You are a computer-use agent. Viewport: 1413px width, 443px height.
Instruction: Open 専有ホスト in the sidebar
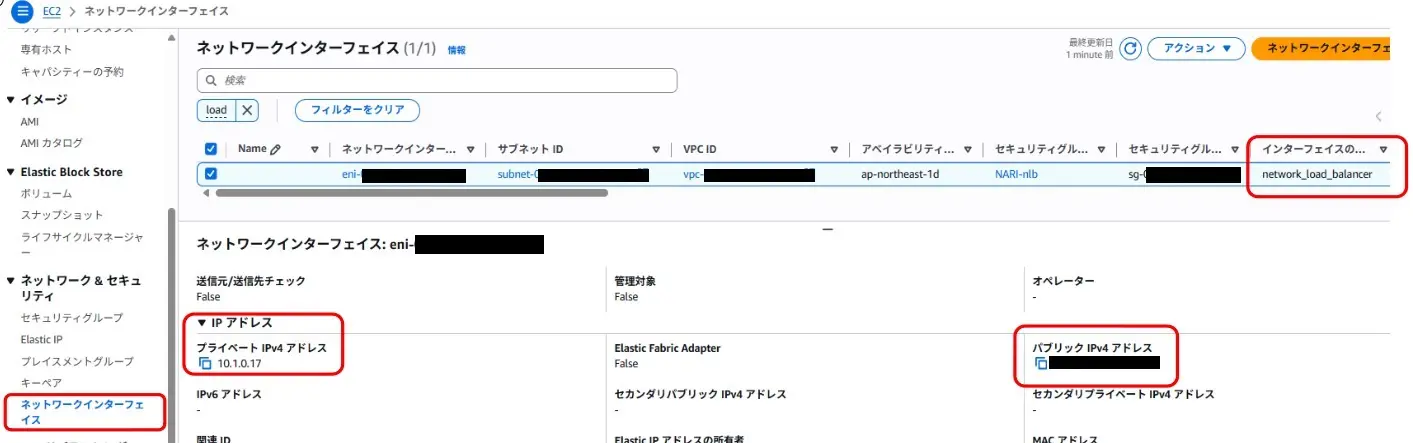[47, 49]
